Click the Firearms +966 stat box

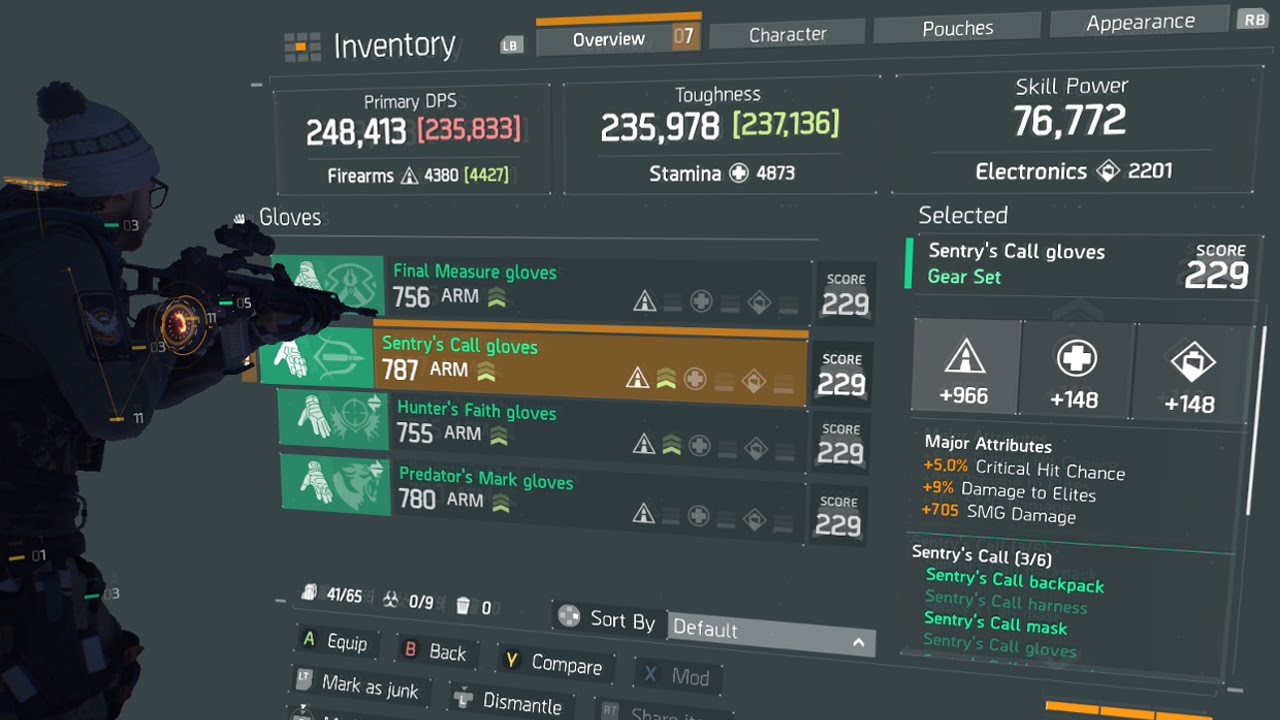click(x=966, y=368)
